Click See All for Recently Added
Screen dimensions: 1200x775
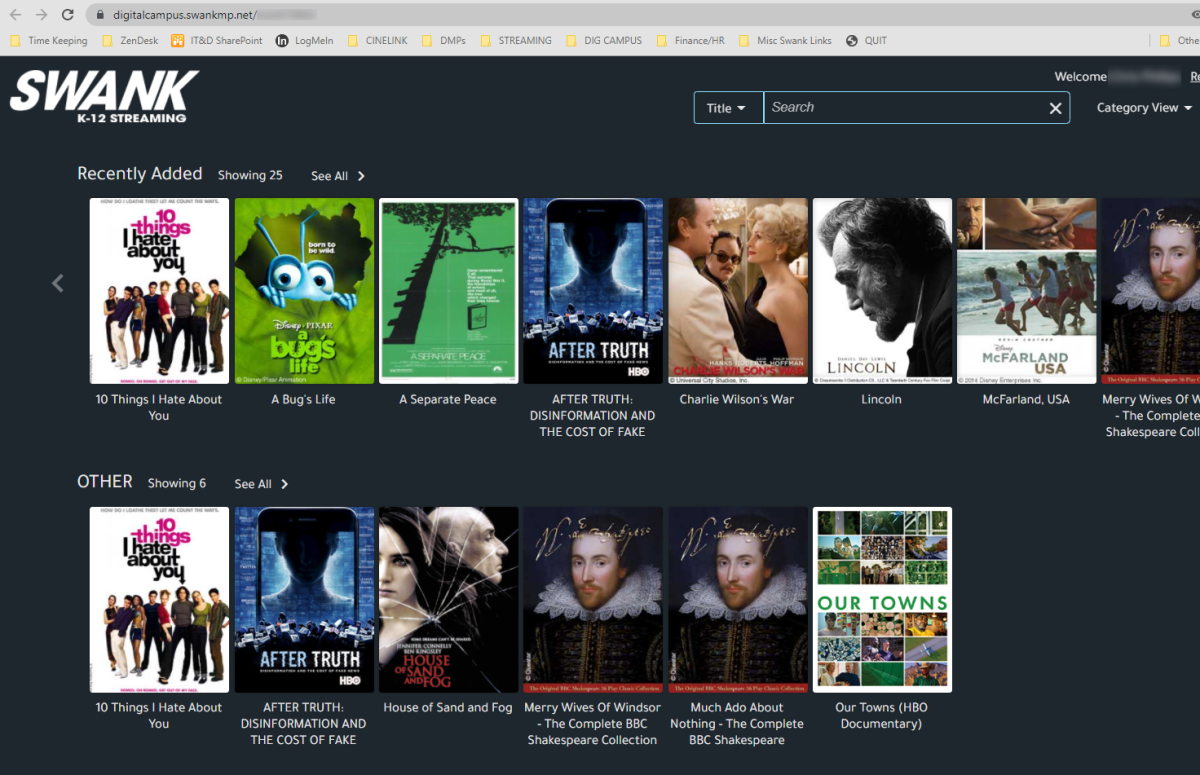338,176
